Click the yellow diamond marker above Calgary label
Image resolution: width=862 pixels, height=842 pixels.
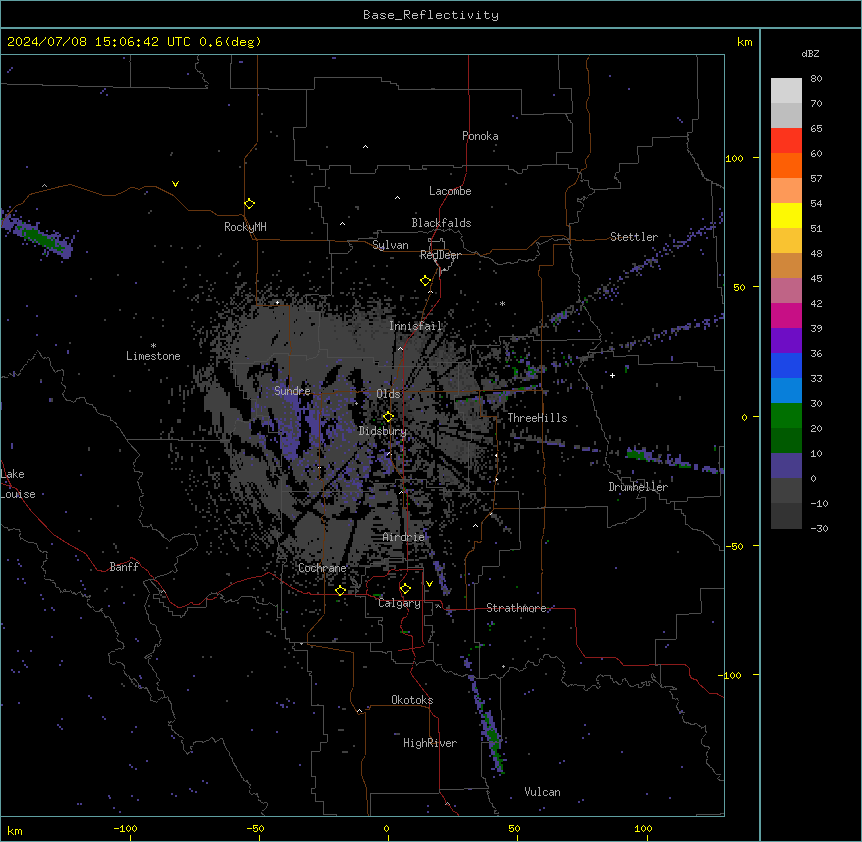pos(405,589)
